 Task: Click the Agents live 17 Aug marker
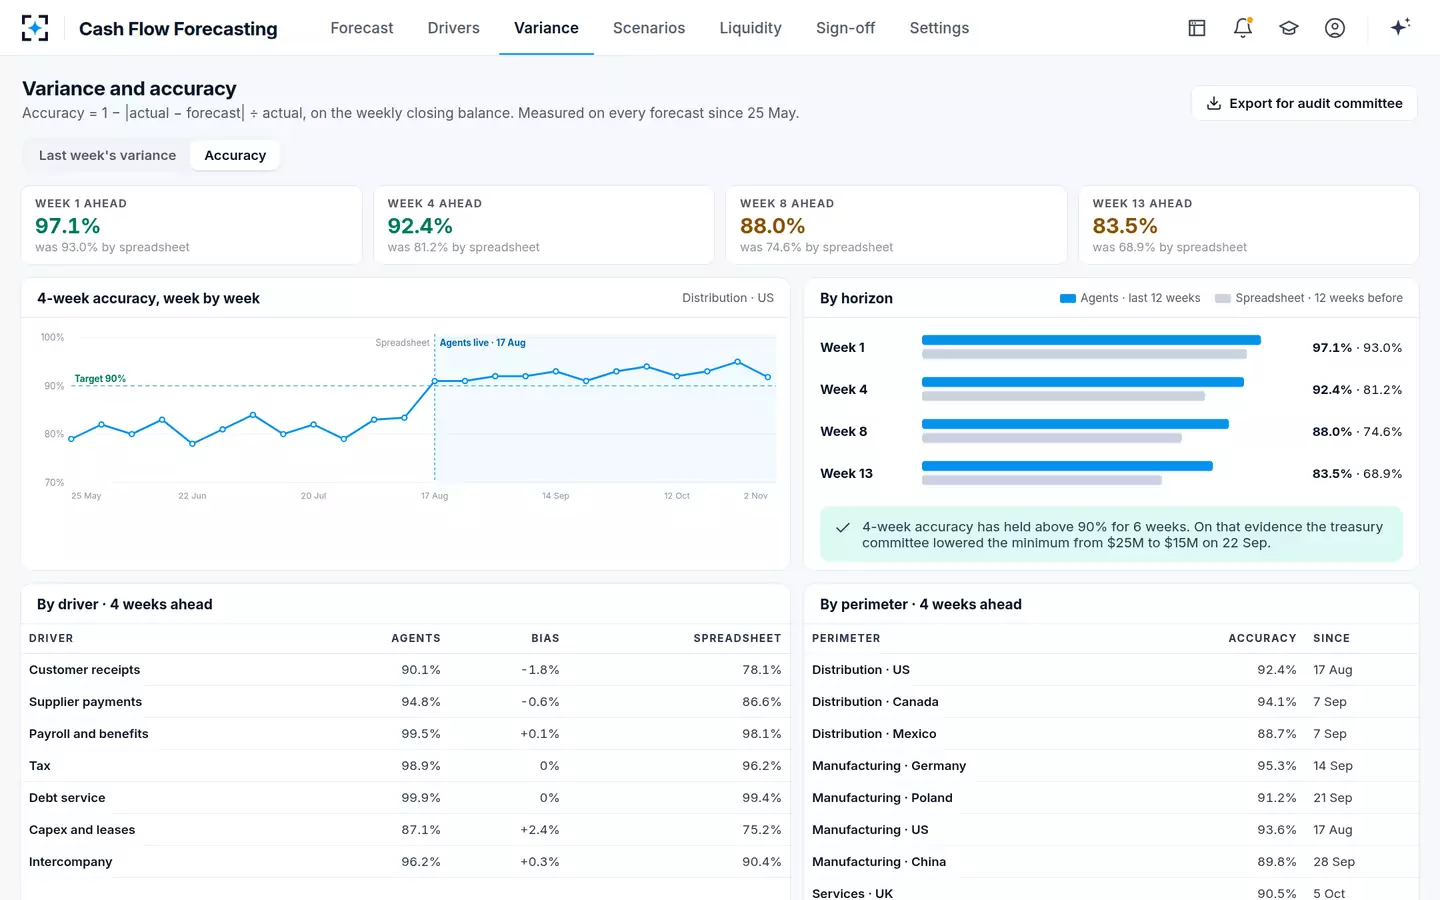[x=483, y=343]
